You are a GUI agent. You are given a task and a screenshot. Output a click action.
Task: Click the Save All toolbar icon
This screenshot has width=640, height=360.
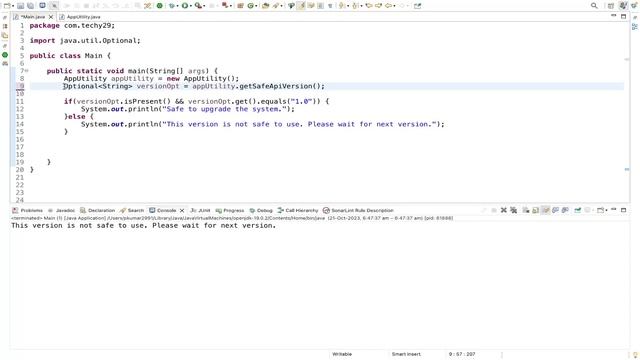point(30,6)
